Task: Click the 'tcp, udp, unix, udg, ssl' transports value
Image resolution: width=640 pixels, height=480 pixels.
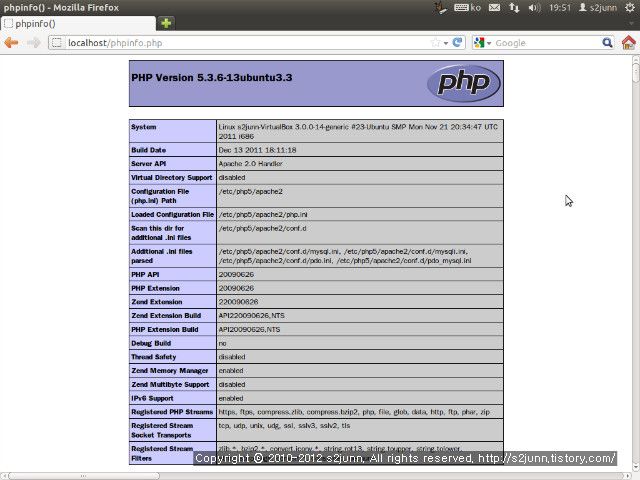Action: 284,425
